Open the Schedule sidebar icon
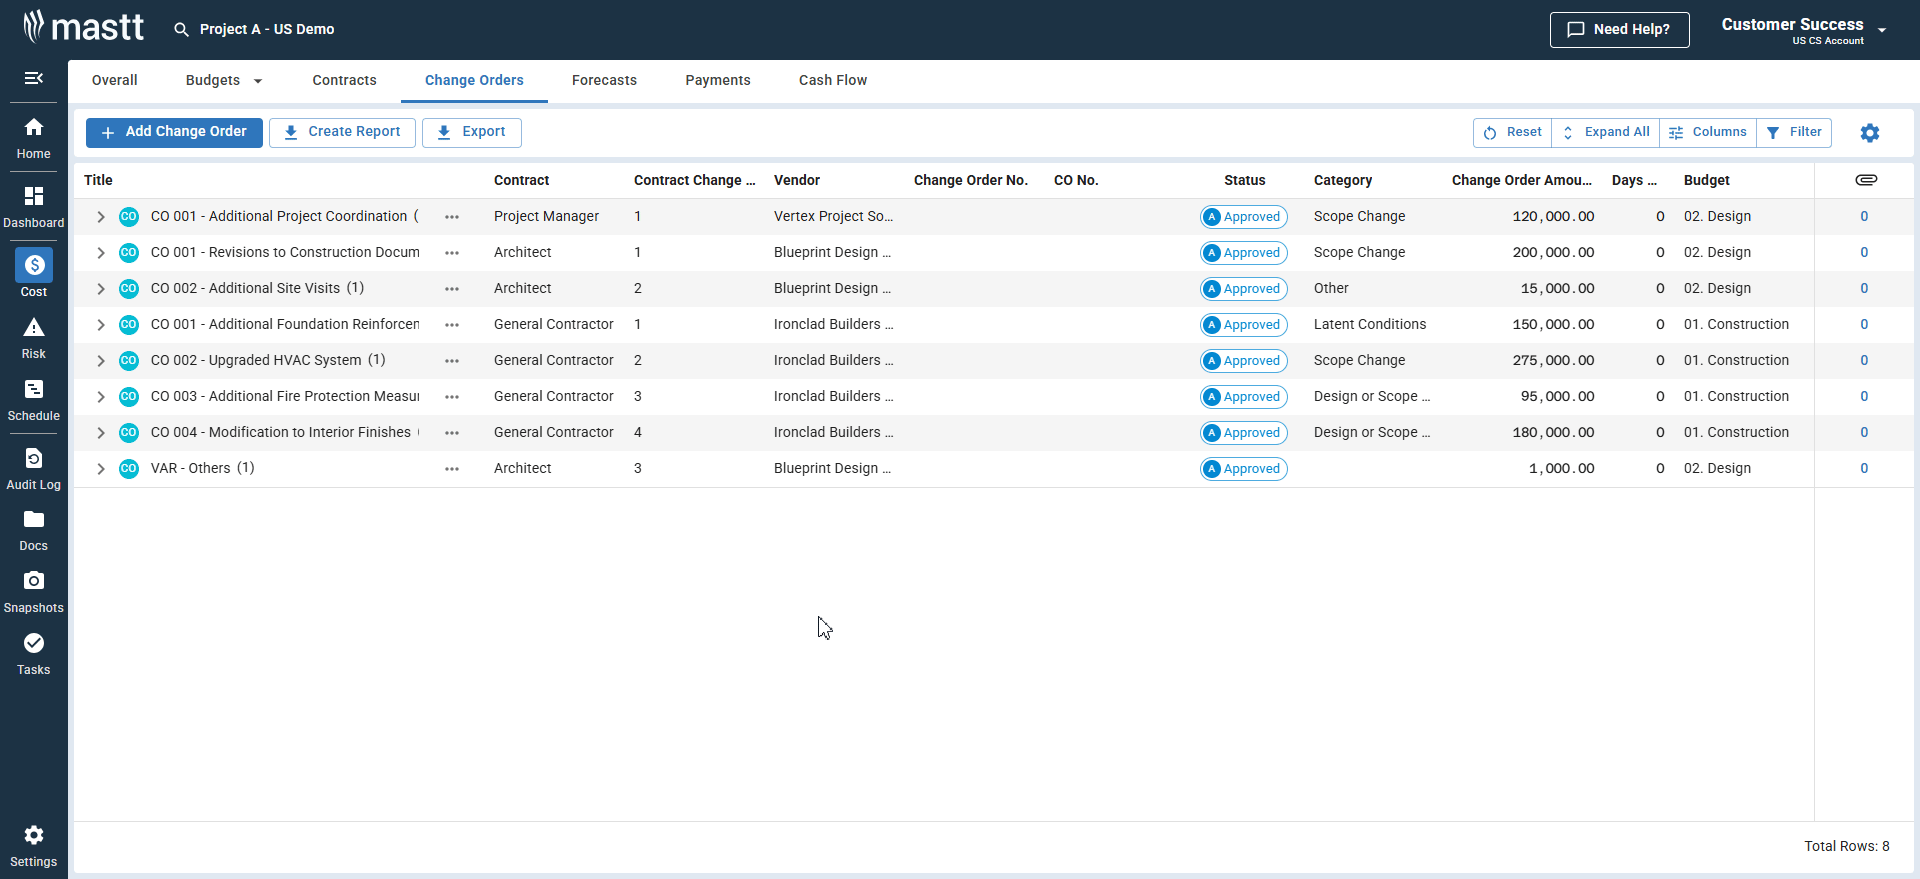The image size is (1920, 879). 33,400
